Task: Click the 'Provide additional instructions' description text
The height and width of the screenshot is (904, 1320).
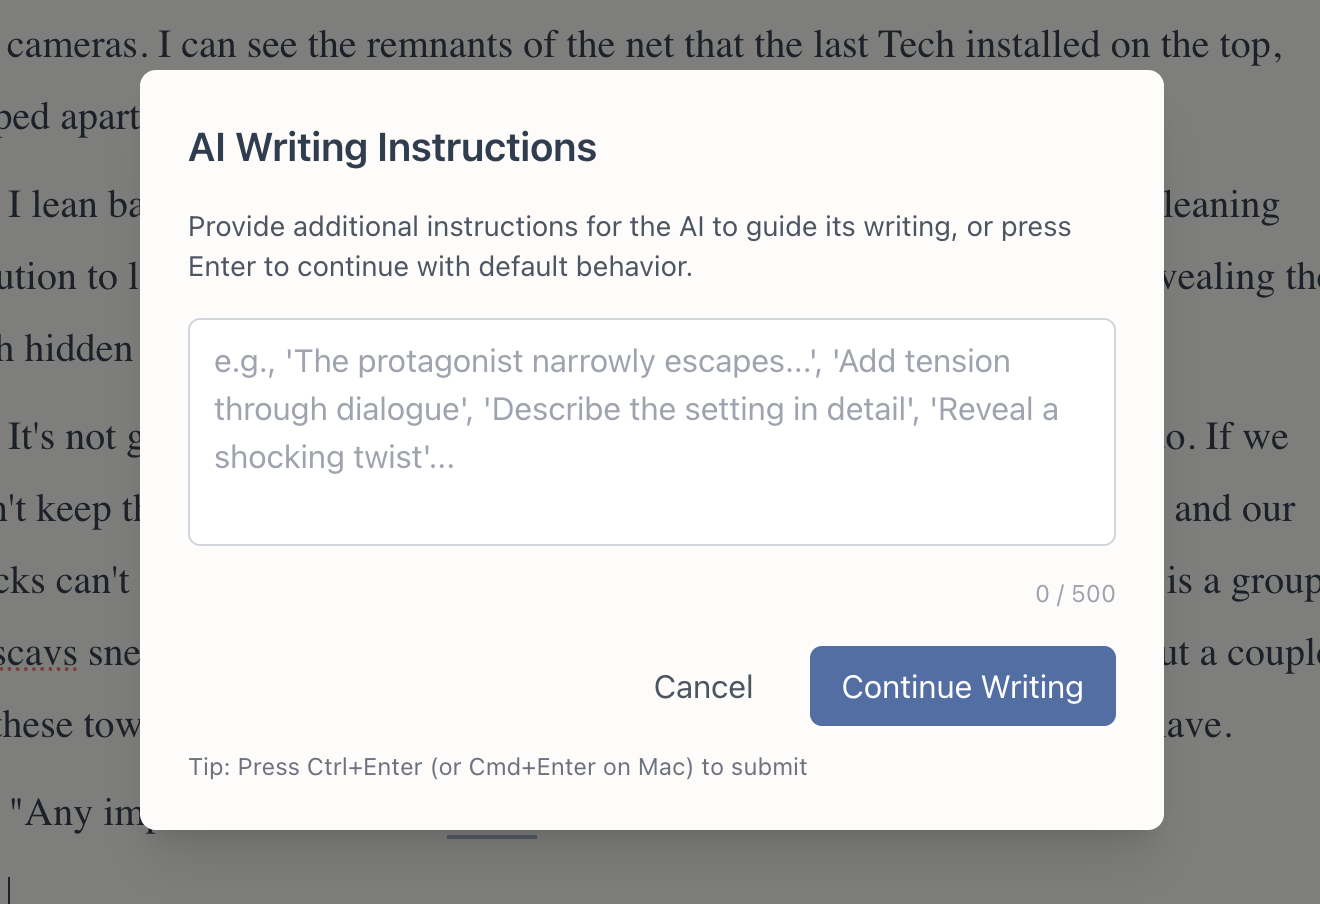Action: click(x=629, y=246)
